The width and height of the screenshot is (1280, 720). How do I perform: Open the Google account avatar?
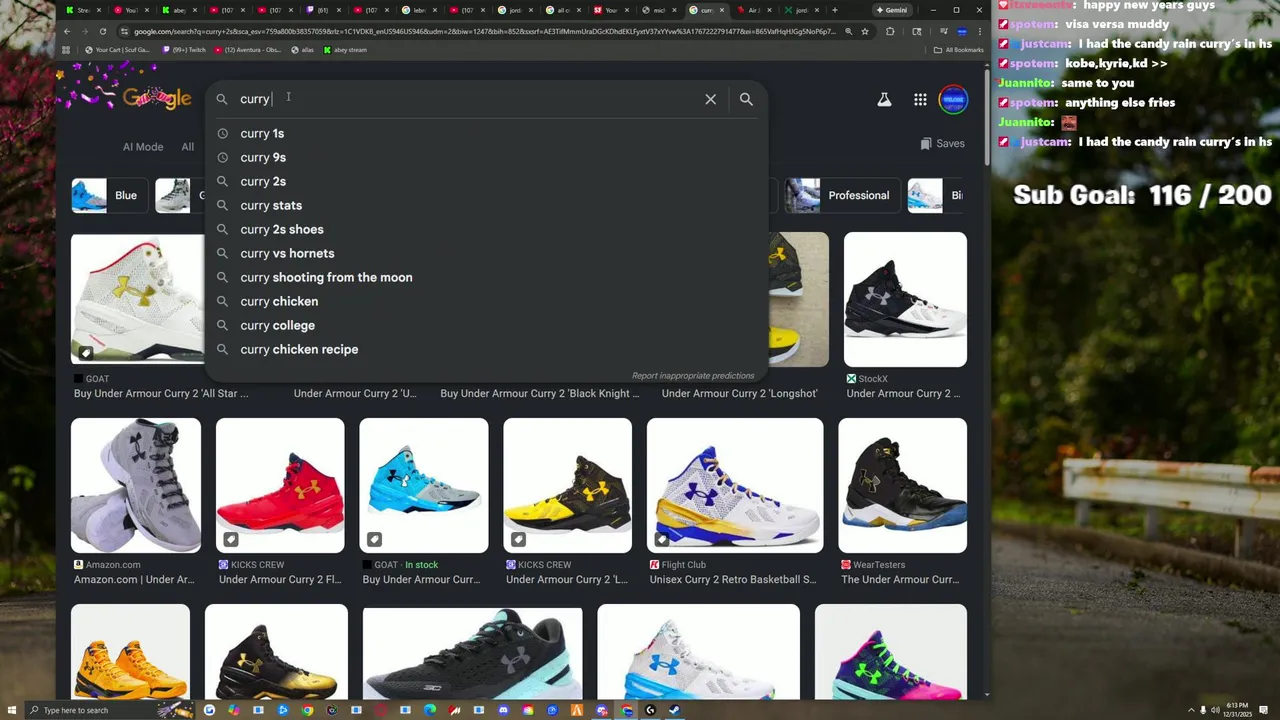coord(953,99)
